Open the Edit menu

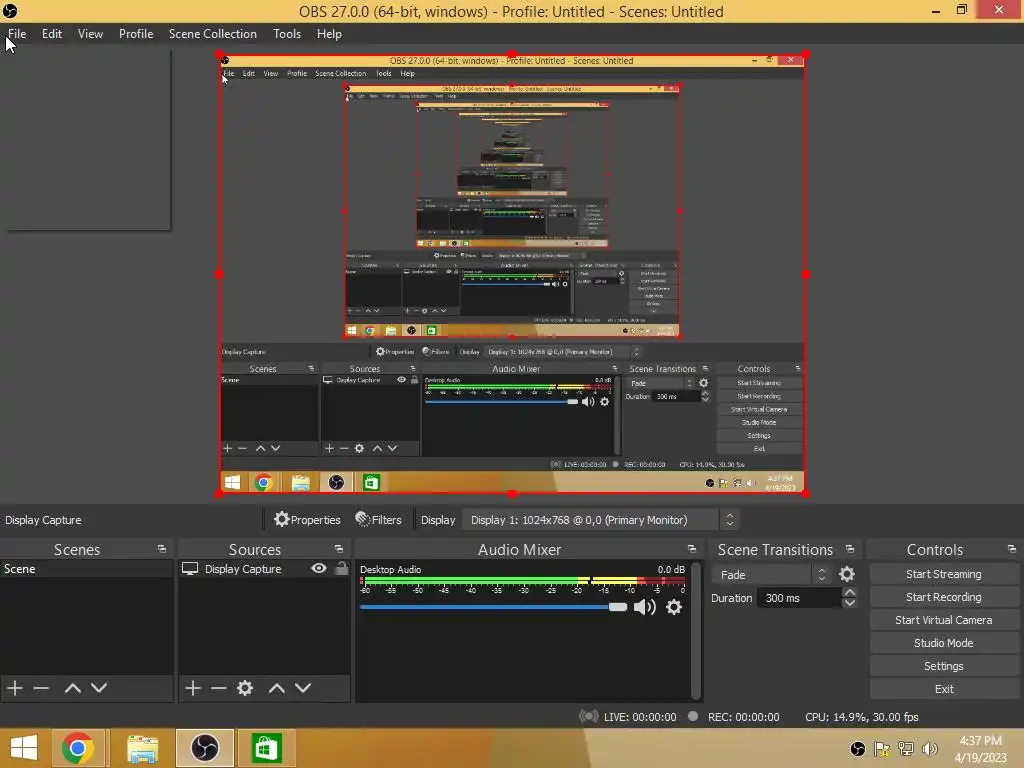[x=52, y=34]
